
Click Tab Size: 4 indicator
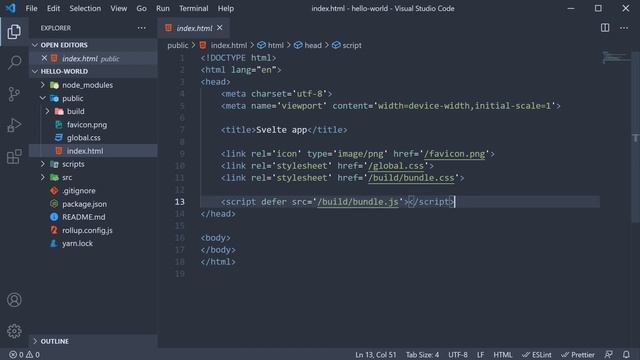tap(422, 354)
